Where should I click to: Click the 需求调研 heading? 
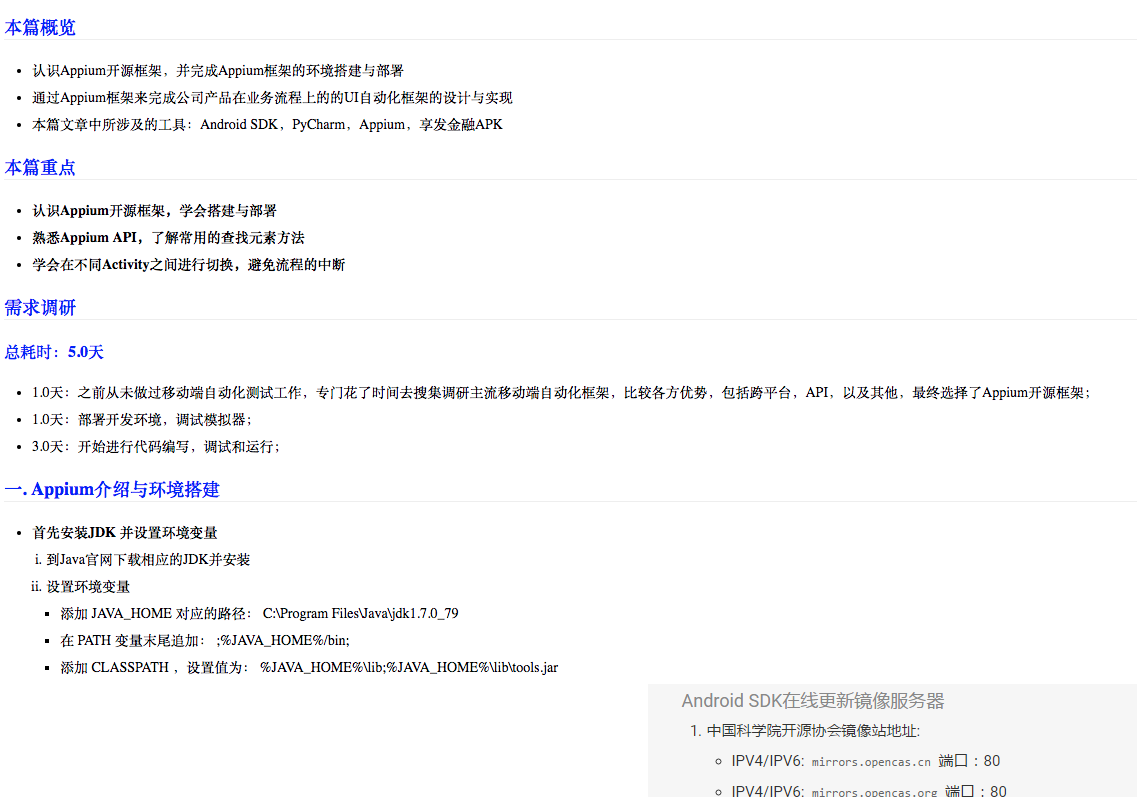coord(40,307)
